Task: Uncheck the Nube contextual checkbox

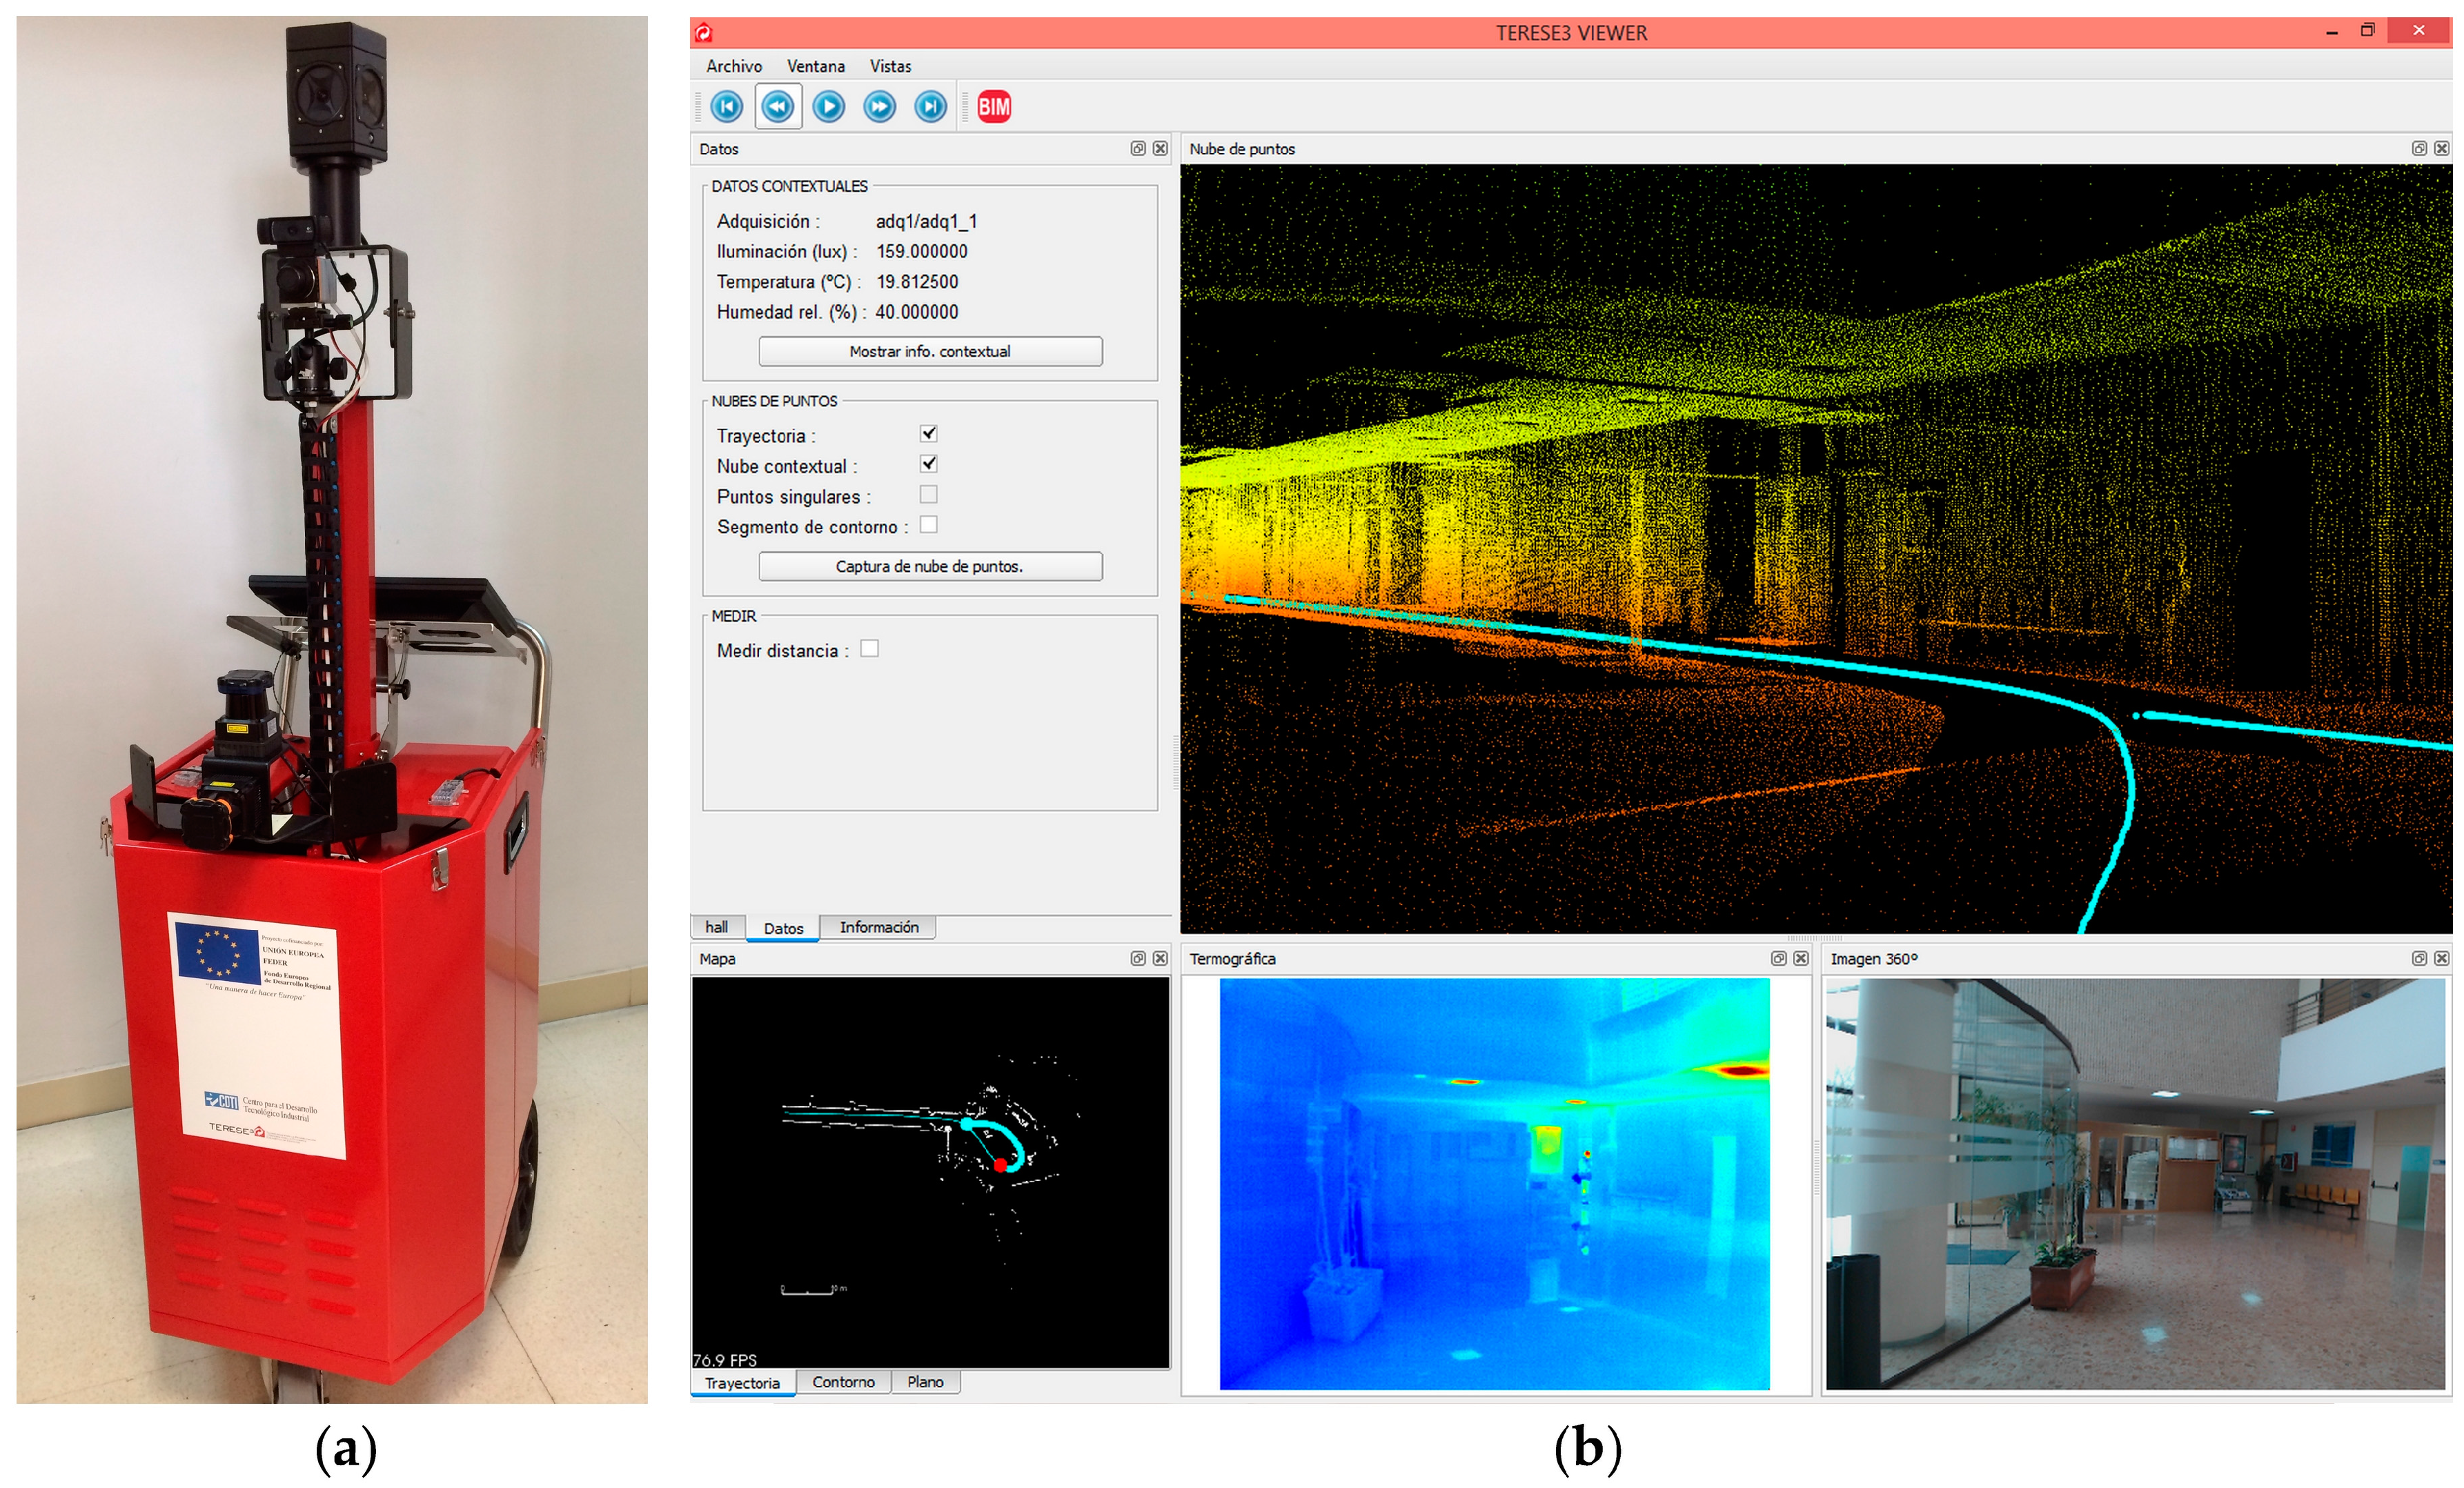Action: coord(928,464)
